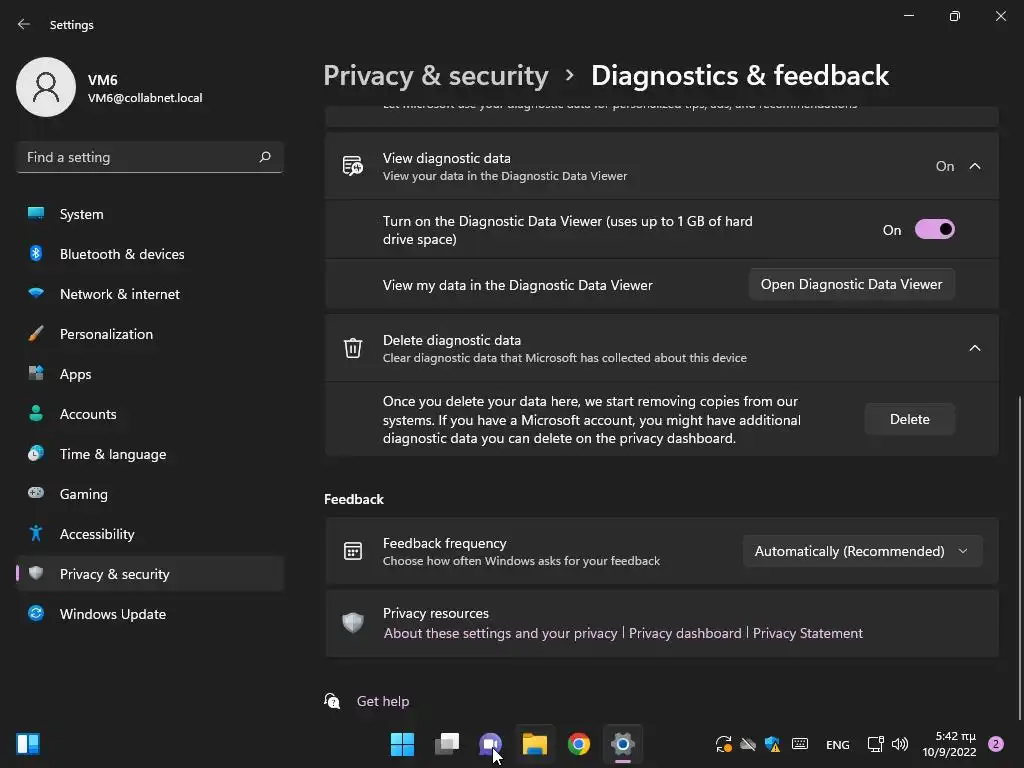Open File Explorer from the taskbar

535,744
